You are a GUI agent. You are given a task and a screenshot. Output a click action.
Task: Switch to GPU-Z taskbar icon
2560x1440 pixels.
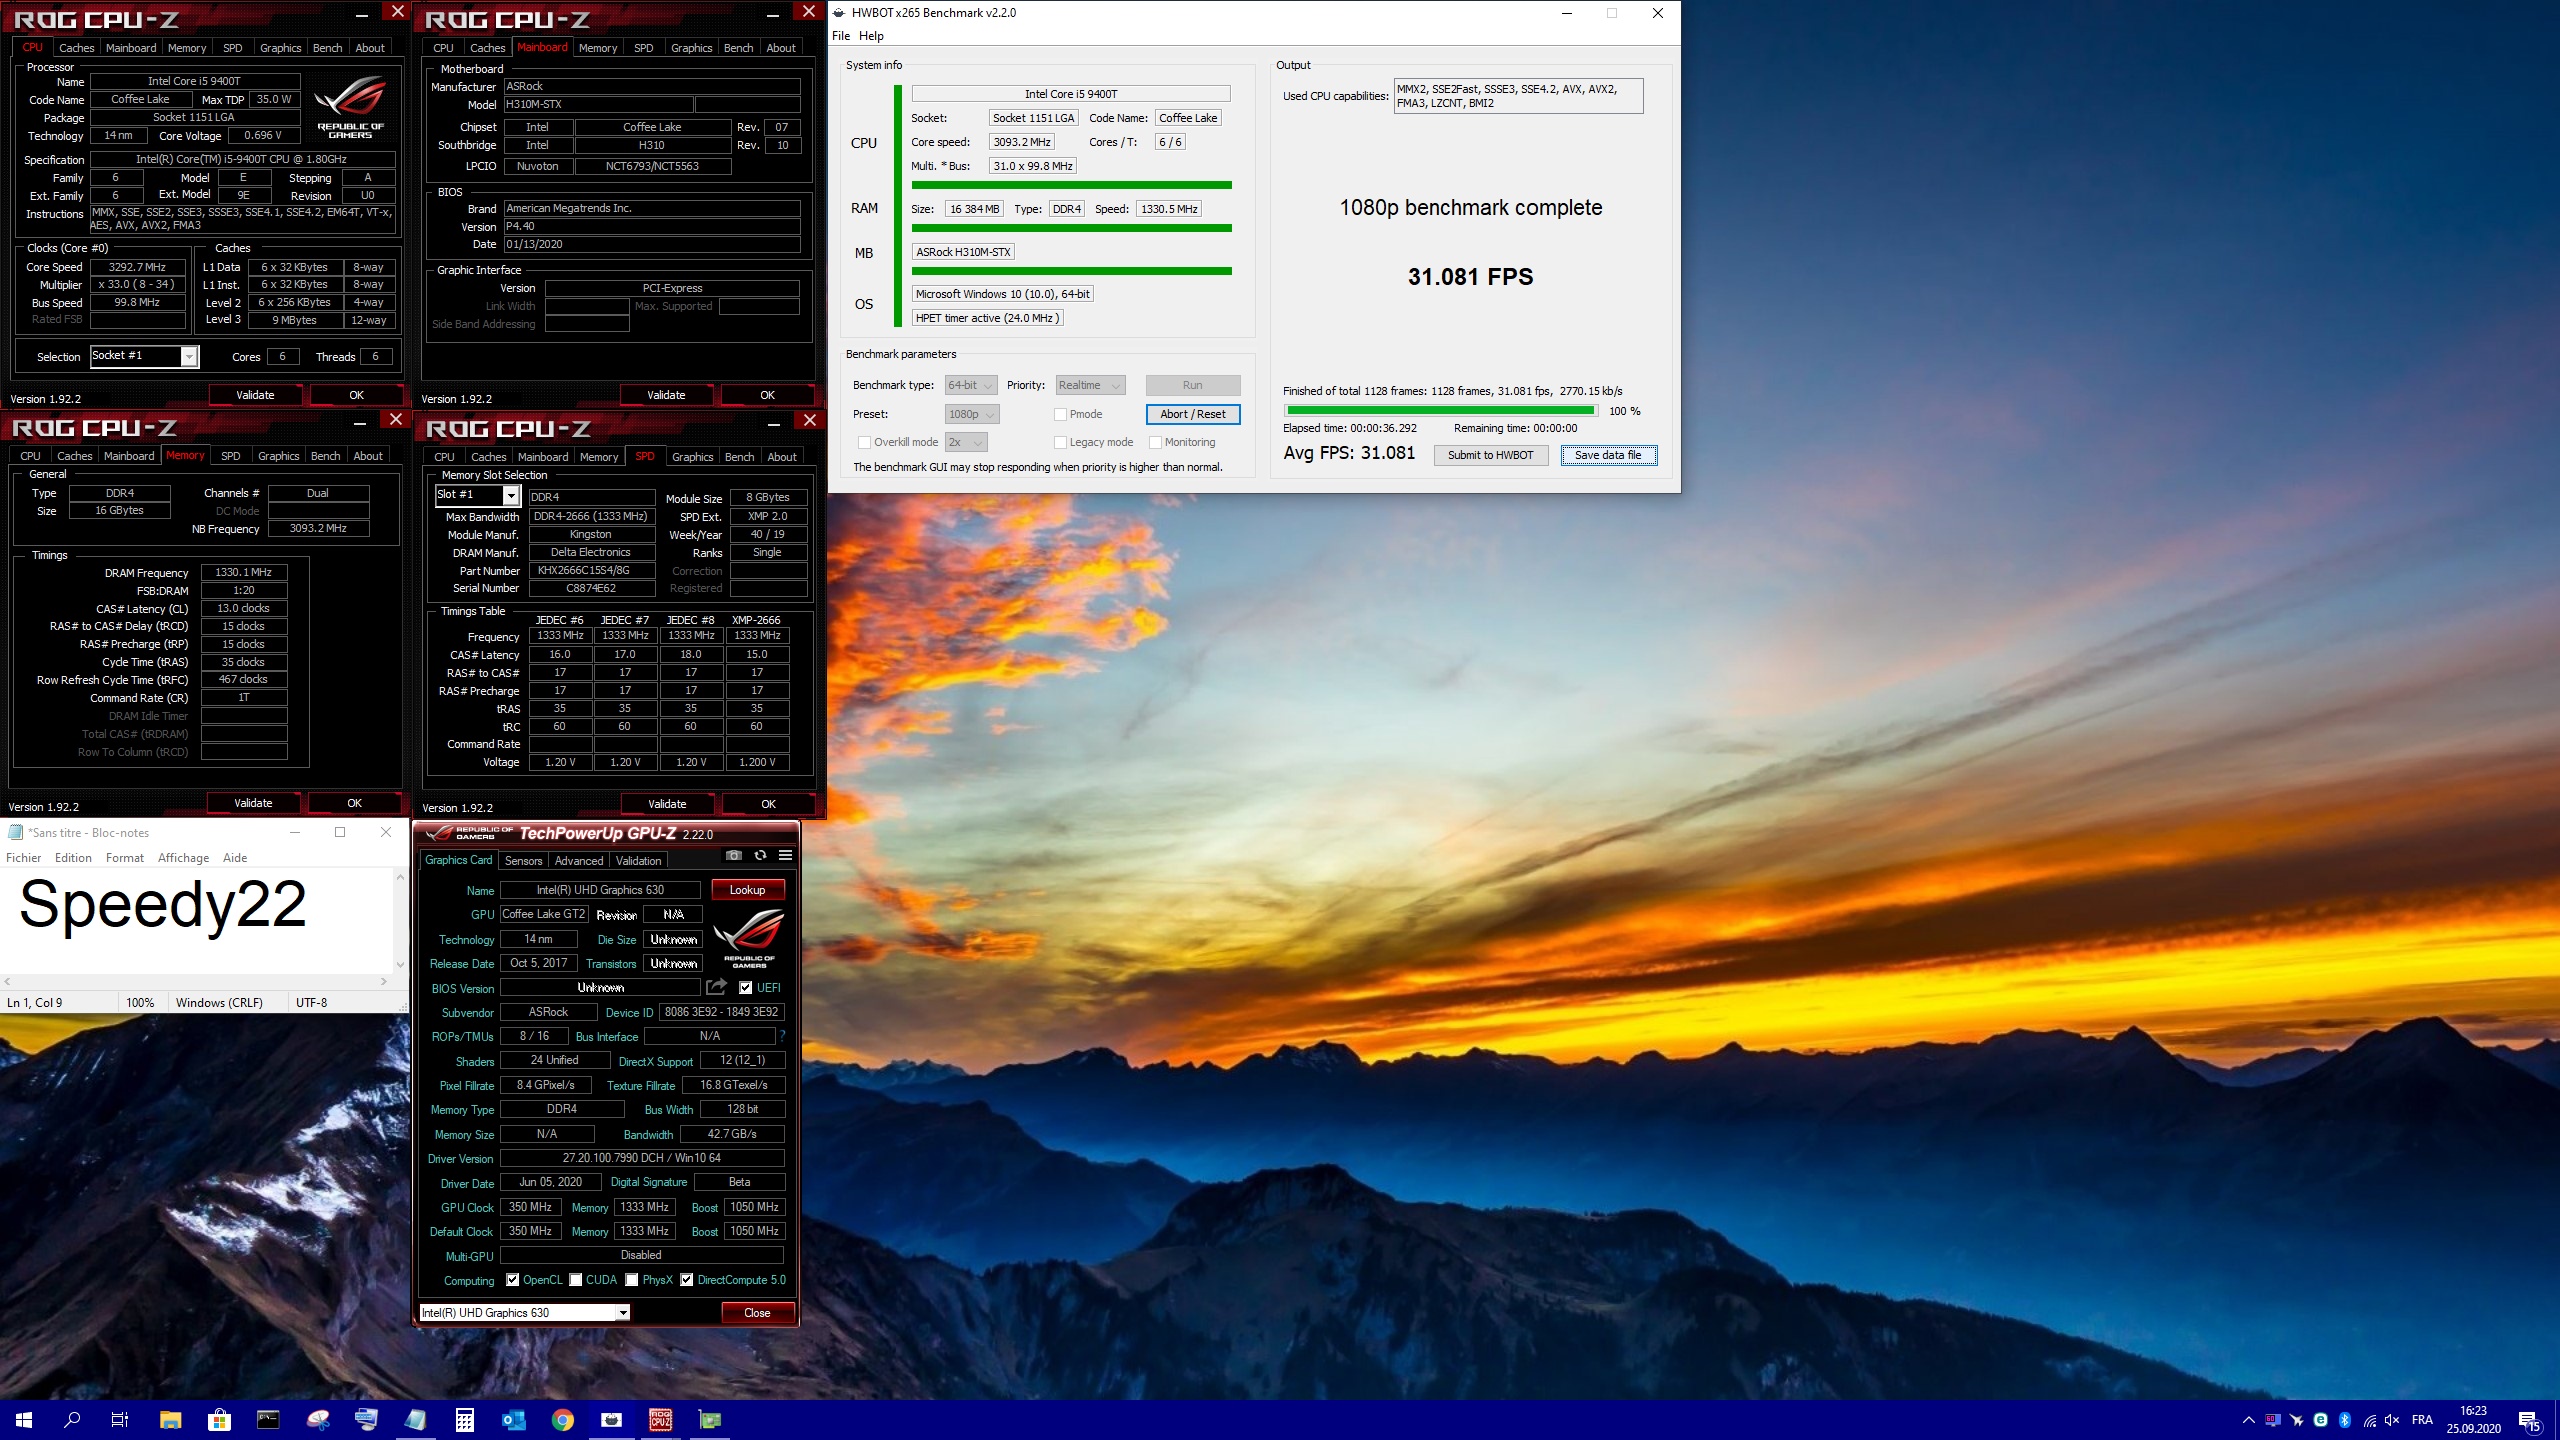click(709, 1420)
